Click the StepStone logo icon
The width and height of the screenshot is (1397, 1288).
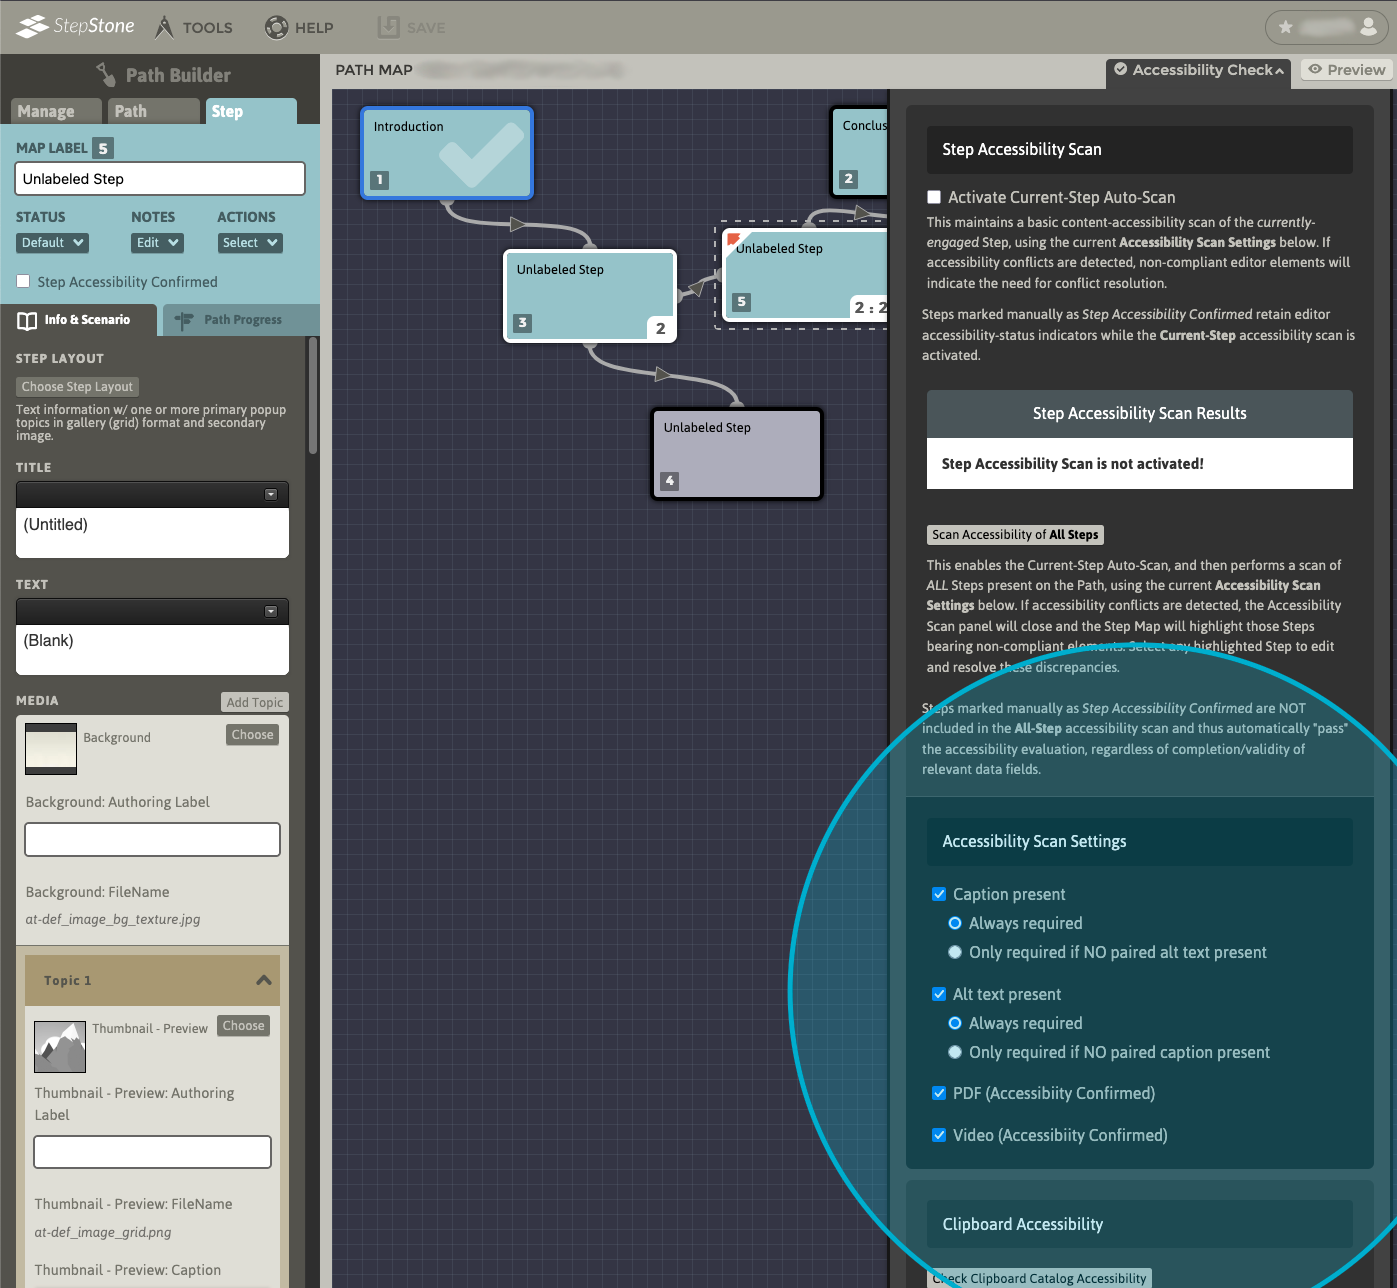pos(33,27)
